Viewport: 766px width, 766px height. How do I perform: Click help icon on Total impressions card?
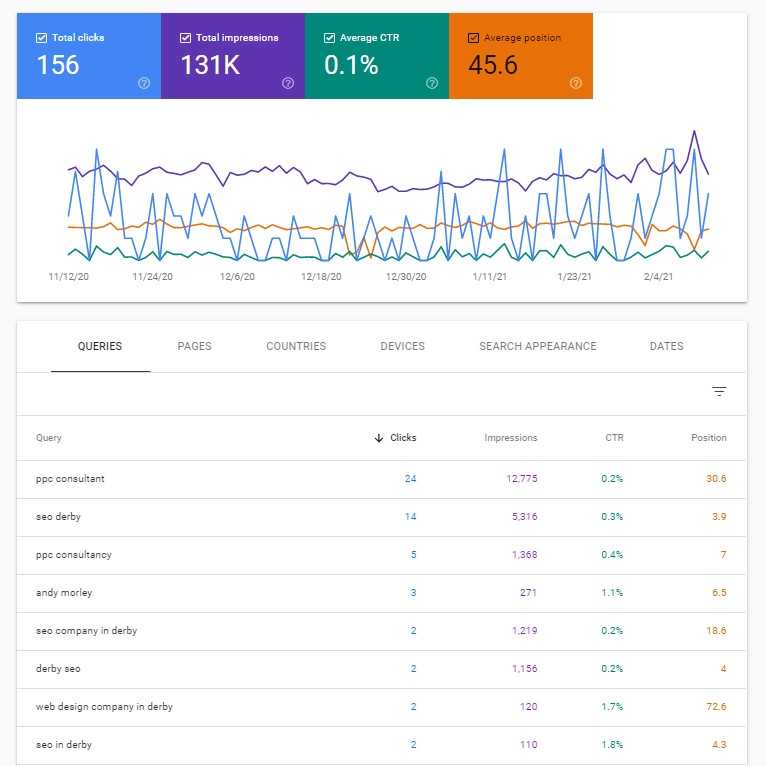[x=288, y=83]
